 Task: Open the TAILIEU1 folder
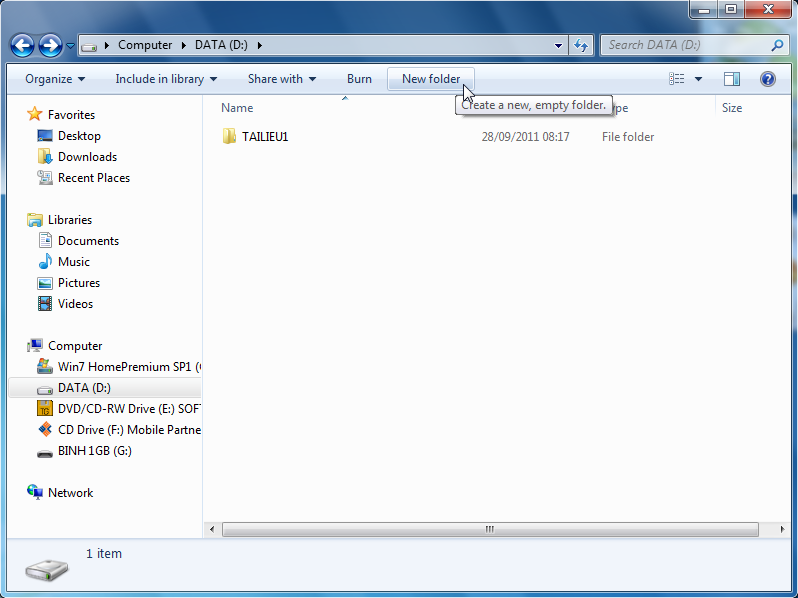pyautogui.click(x=264, y=137)
